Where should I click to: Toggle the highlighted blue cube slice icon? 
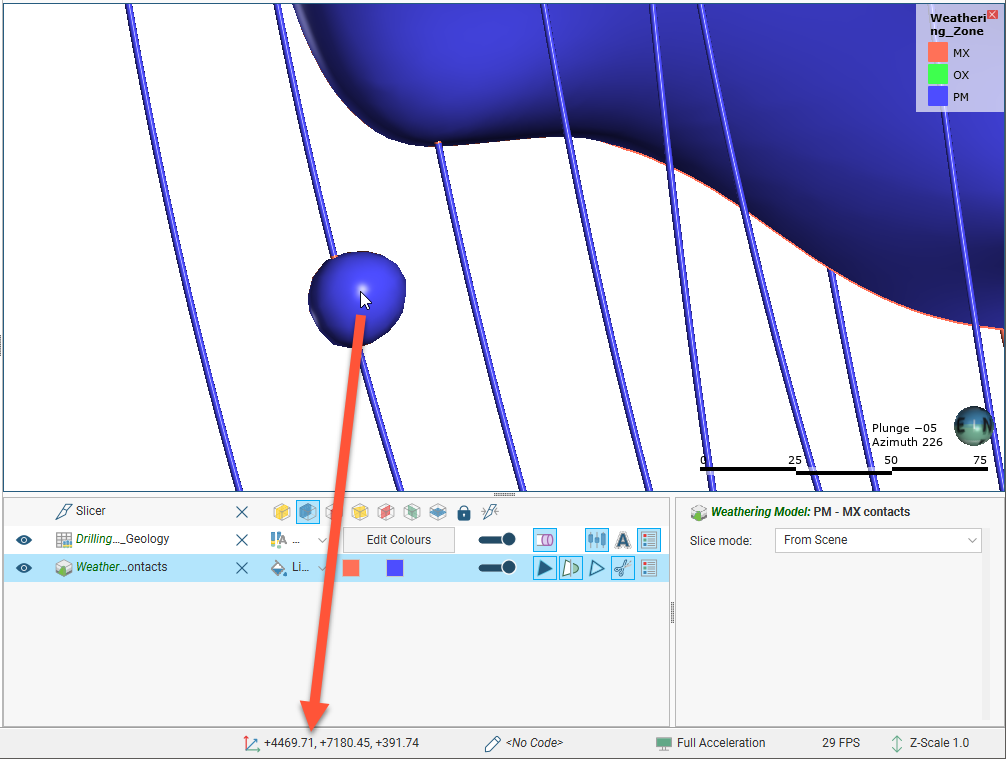(308, 512)
